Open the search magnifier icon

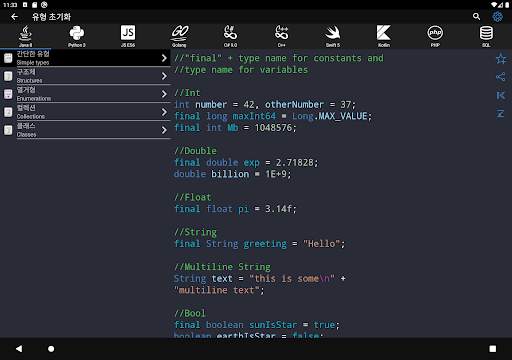tap(476, 16)
